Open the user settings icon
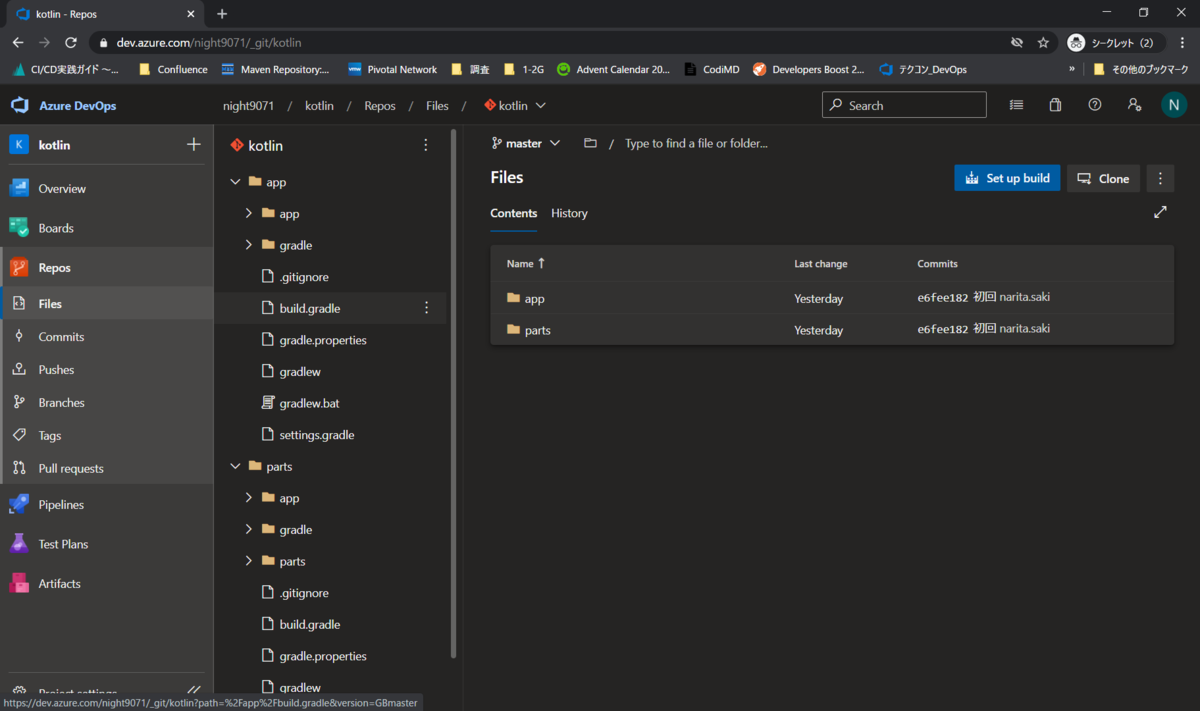Viewport: 1200px width, 711px height. 1134,105
